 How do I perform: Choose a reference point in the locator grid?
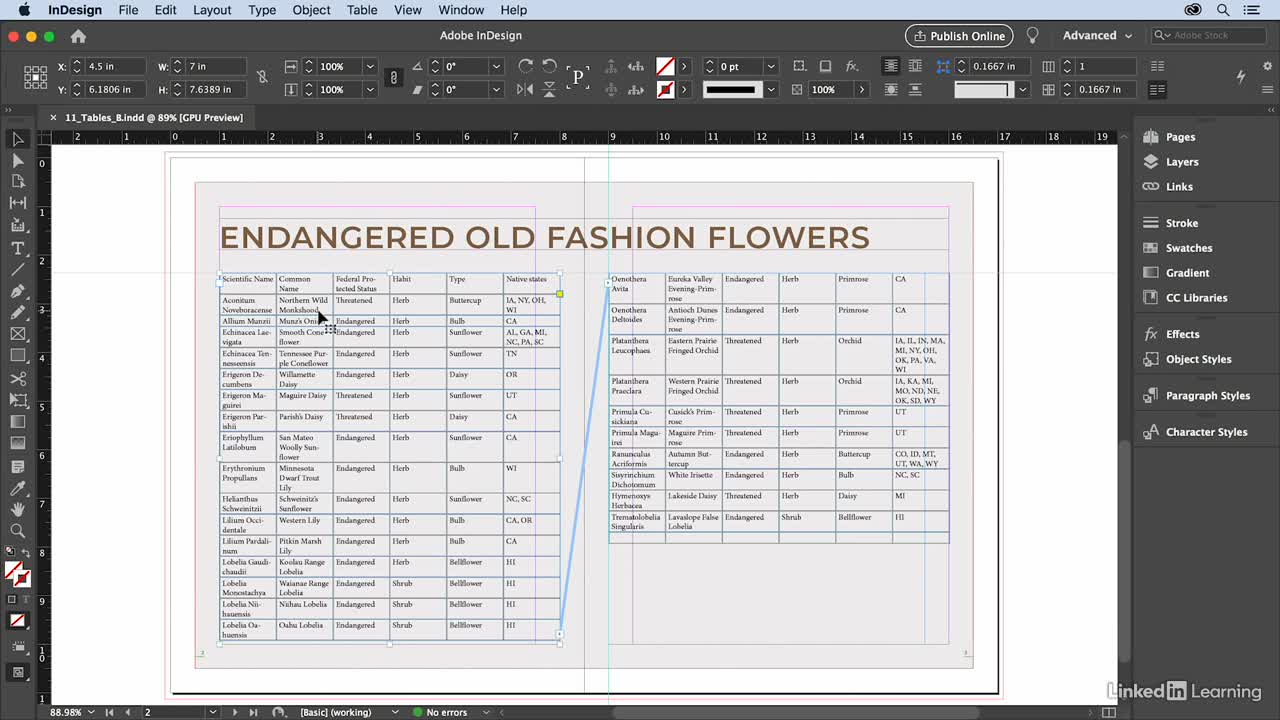[x=35, y=77]
